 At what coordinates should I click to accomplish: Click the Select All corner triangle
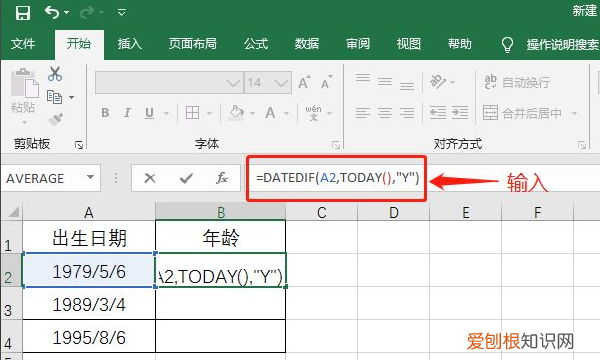click(x=13, y=212)
